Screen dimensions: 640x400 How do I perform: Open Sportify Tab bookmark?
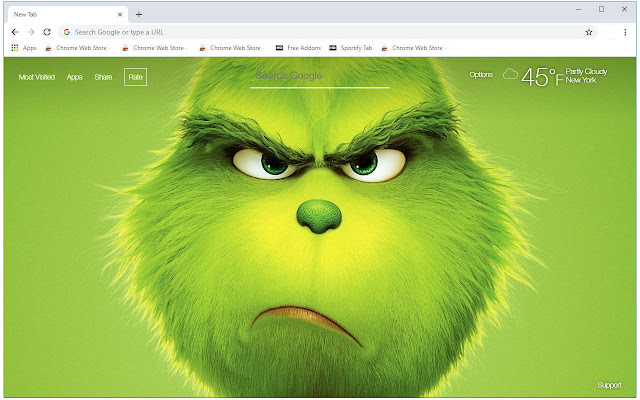(x=351, y=48)
